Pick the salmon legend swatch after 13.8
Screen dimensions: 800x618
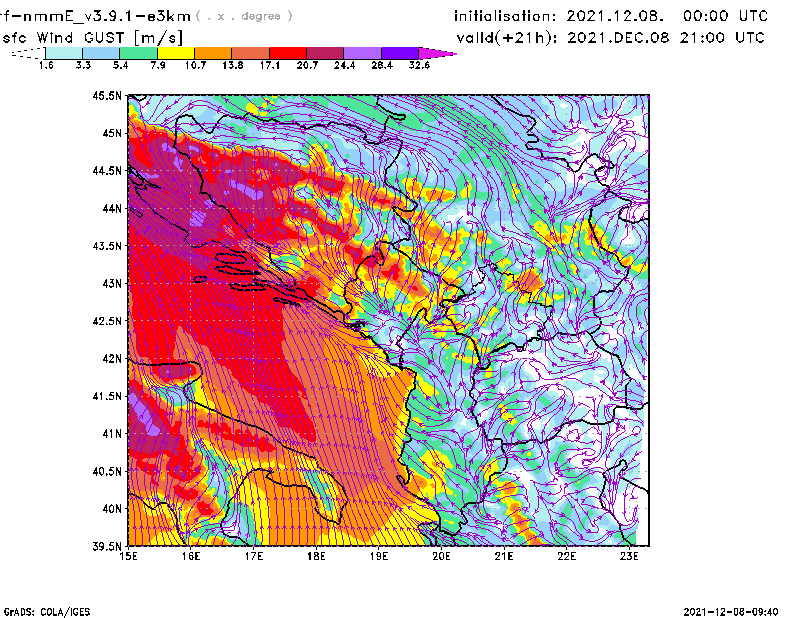(x=251, y=53)
